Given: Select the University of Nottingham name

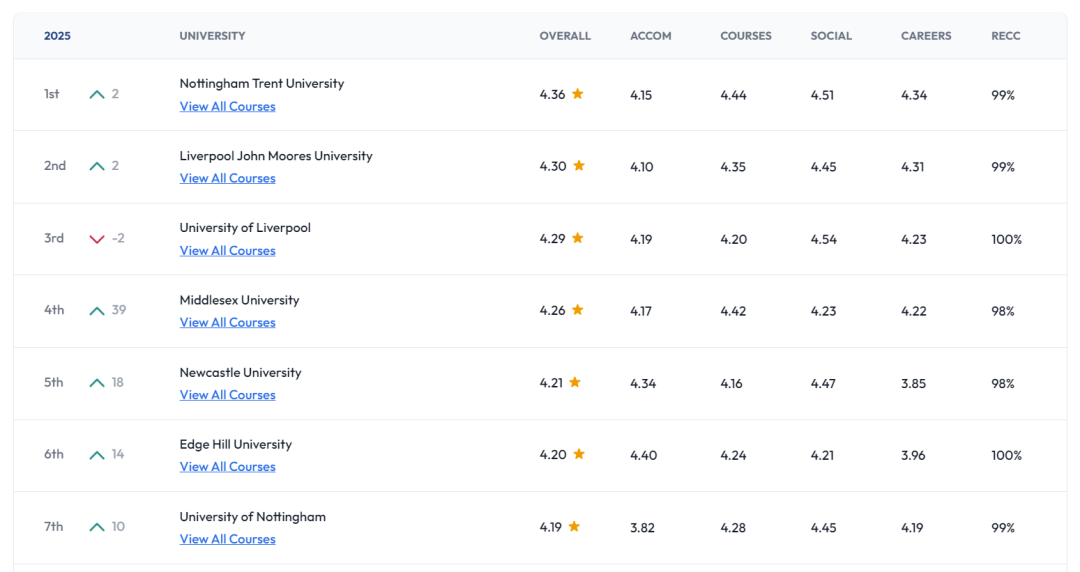Looking at the screenshot, I should [253, 516].
